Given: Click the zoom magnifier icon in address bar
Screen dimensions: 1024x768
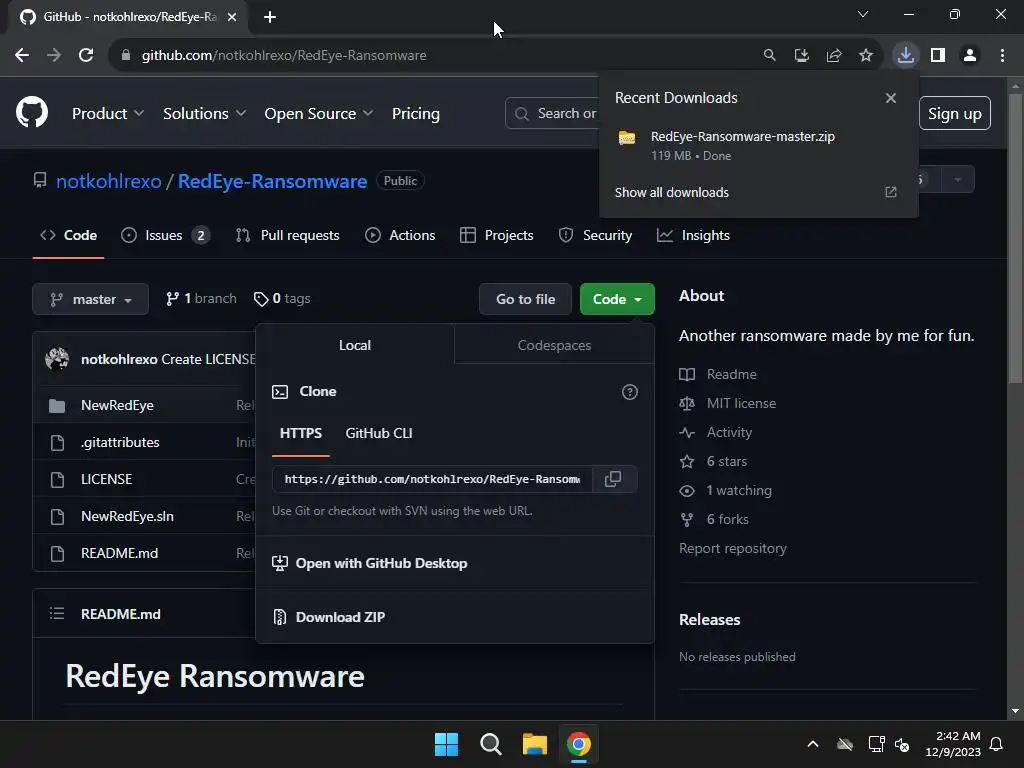Looking at the screenshot, I should [x=770, y=55].
